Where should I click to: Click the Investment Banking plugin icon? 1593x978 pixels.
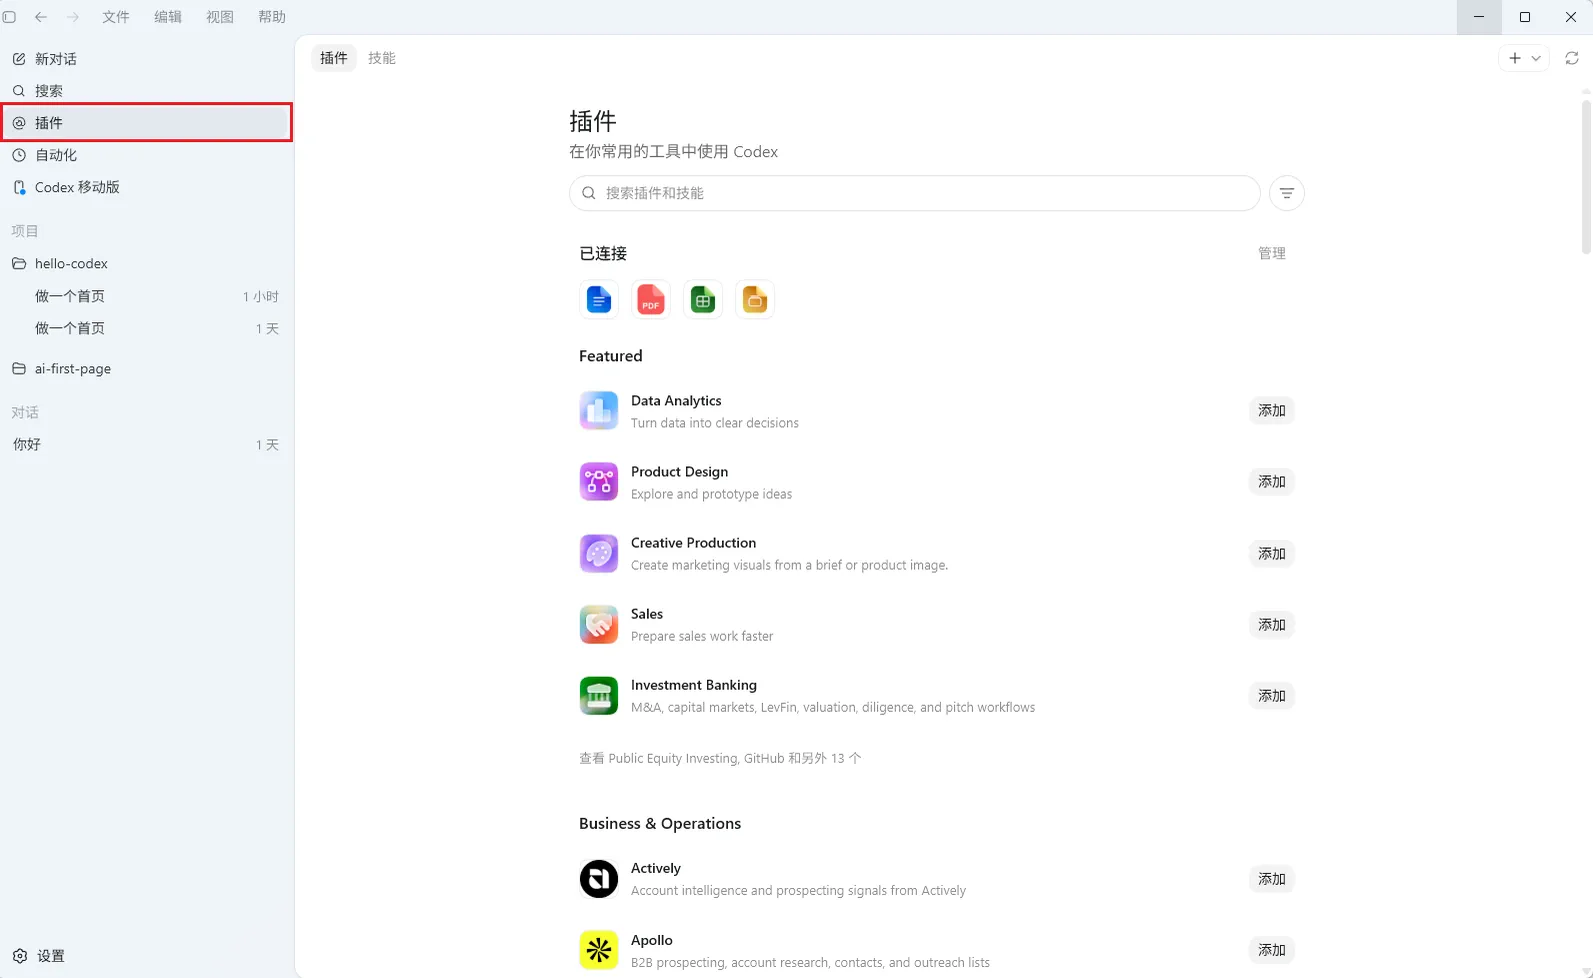tap(599, 695)
